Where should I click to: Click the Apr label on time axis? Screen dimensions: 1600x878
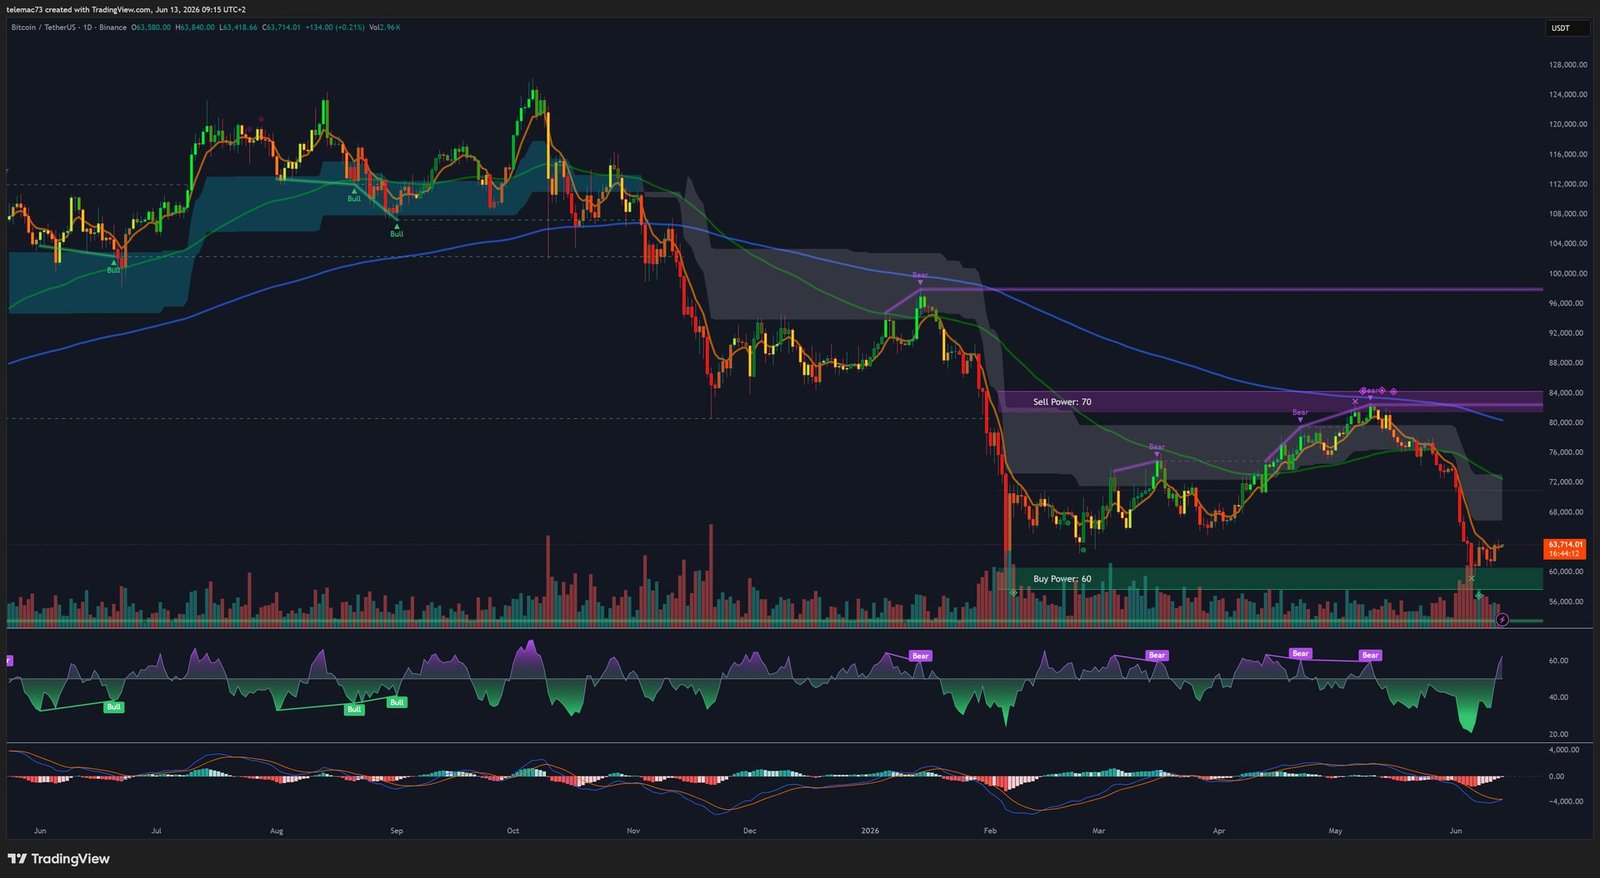coord(1219,831)
